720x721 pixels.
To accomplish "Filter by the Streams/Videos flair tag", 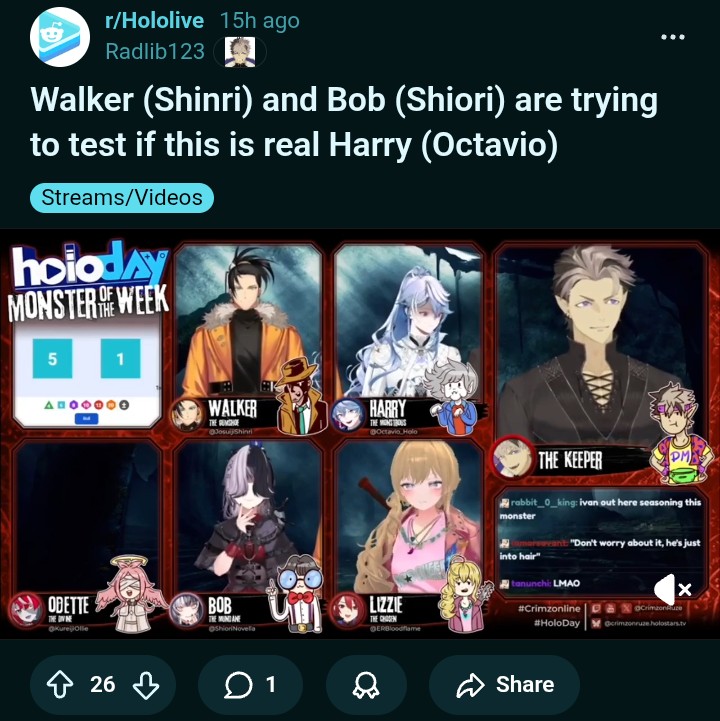I will [x=122, y=198].
